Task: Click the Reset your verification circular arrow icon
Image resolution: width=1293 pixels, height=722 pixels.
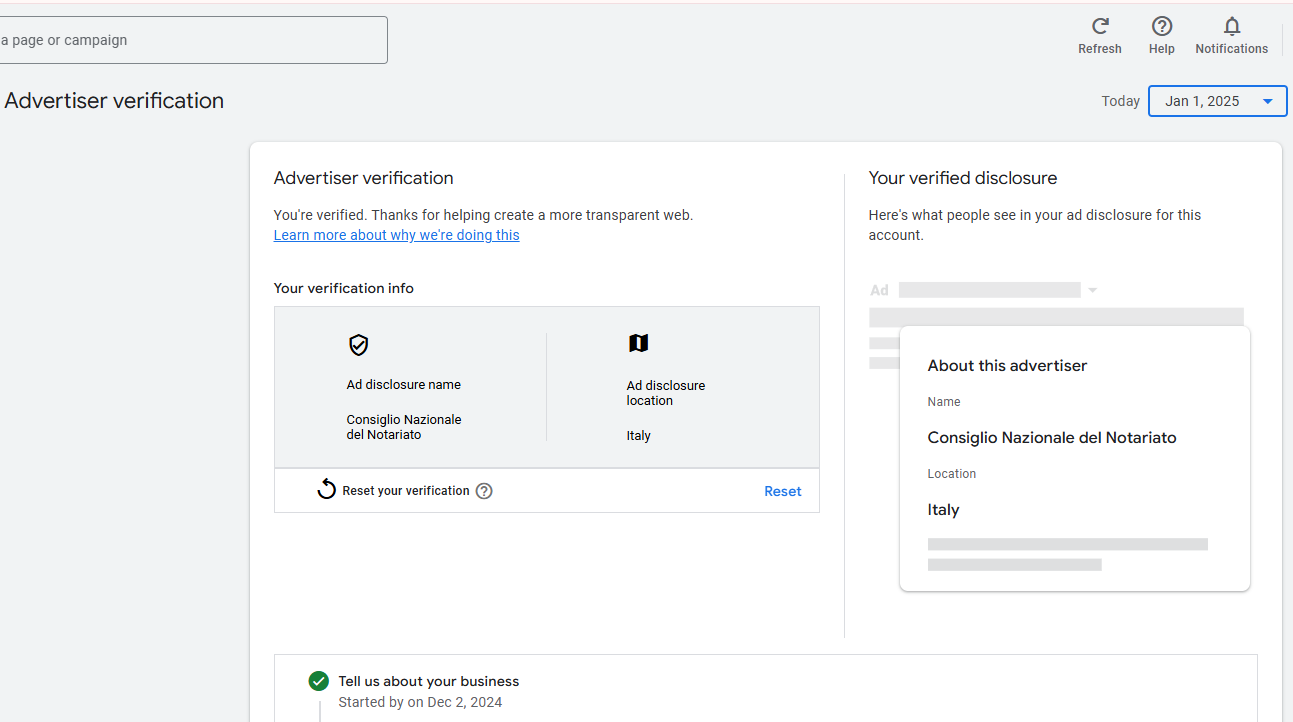Action: [x=326, y=489]
